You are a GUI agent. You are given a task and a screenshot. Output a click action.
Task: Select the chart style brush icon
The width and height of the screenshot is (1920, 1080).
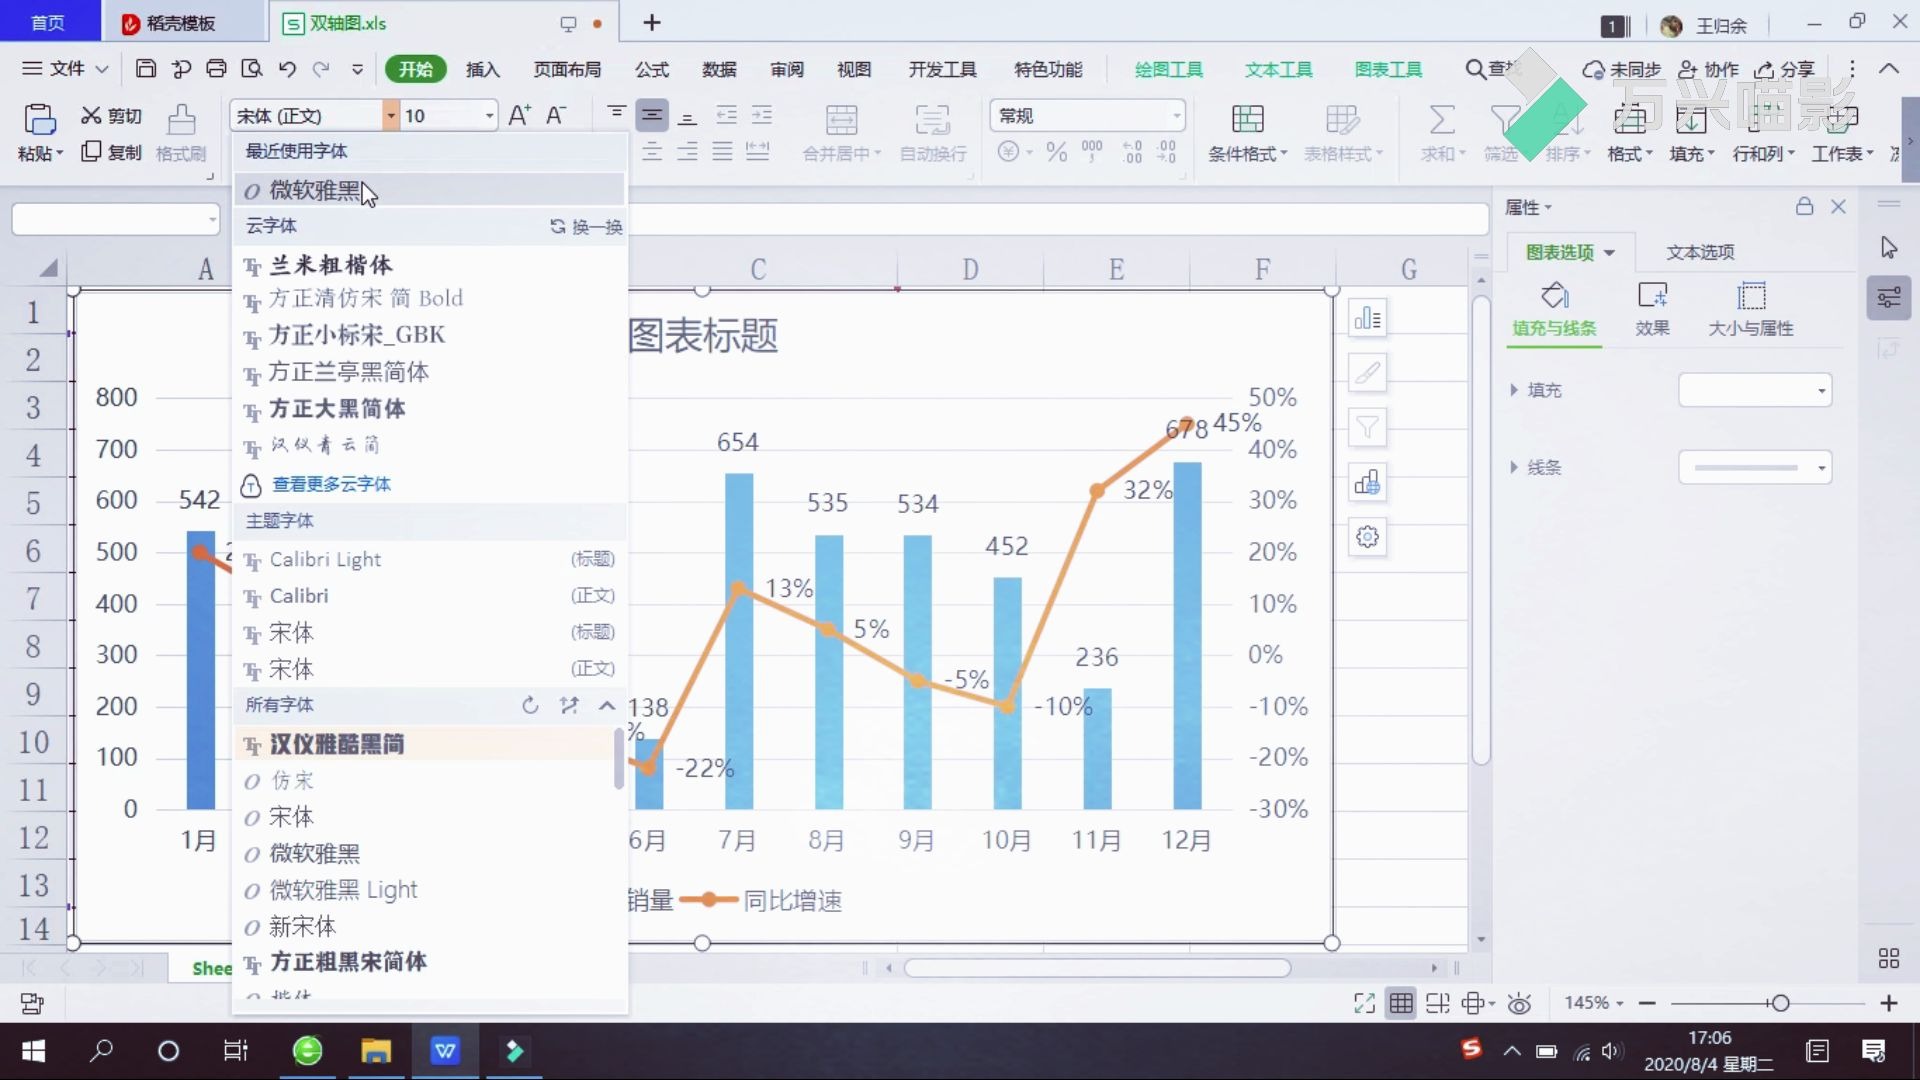tap(1366, 372)
